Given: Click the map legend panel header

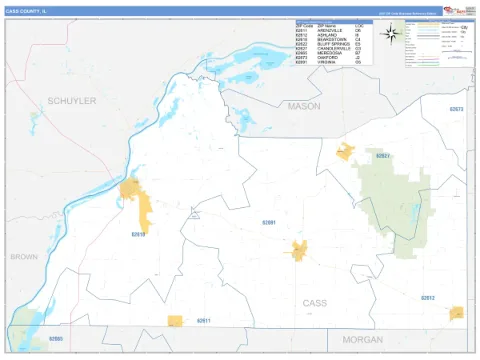Looking at the screenshot, I should 440,21.
